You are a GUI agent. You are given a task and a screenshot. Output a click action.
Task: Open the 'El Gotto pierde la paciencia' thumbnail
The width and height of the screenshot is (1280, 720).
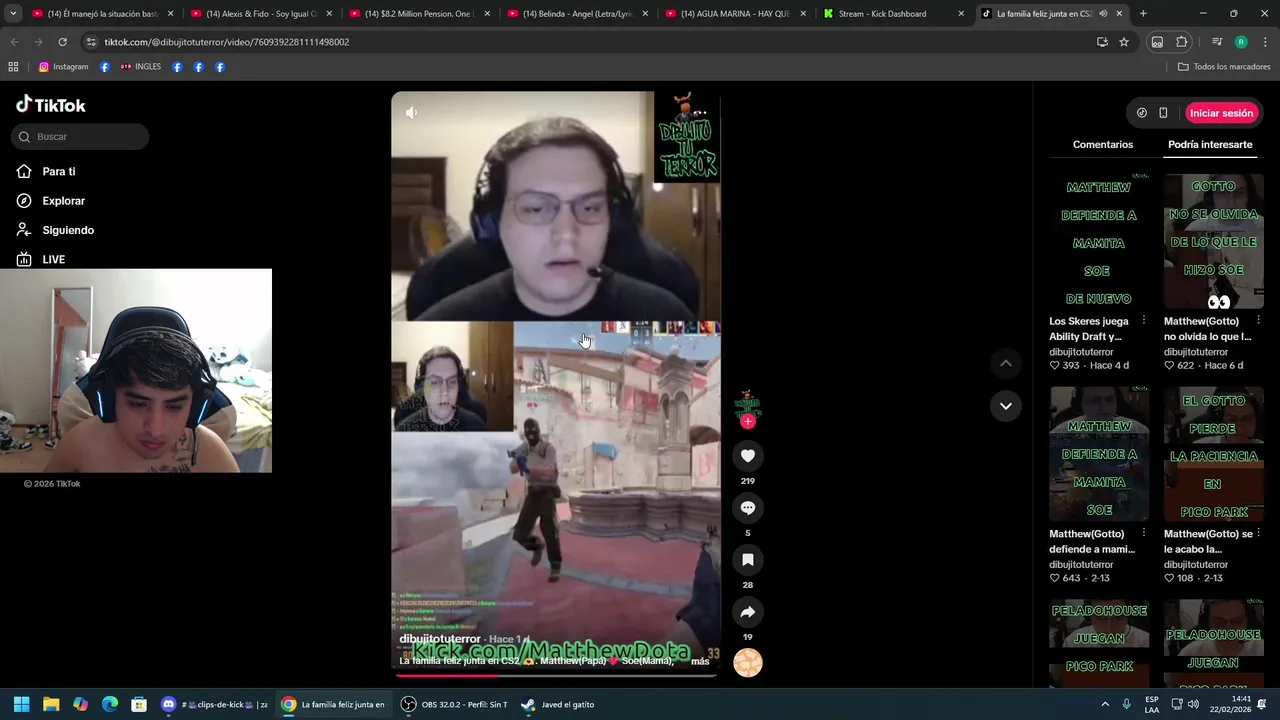pos(1213,455)
